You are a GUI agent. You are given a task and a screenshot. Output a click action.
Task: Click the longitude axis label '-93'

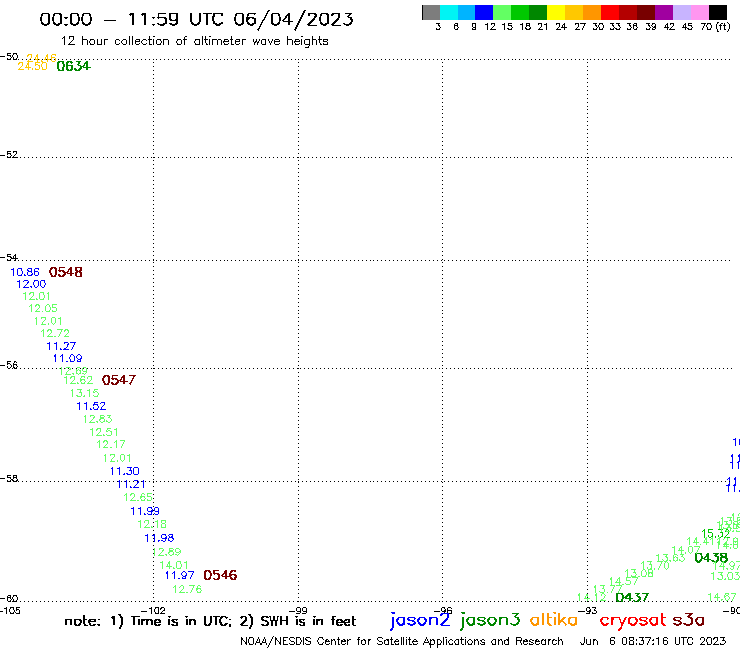(588, 610)
